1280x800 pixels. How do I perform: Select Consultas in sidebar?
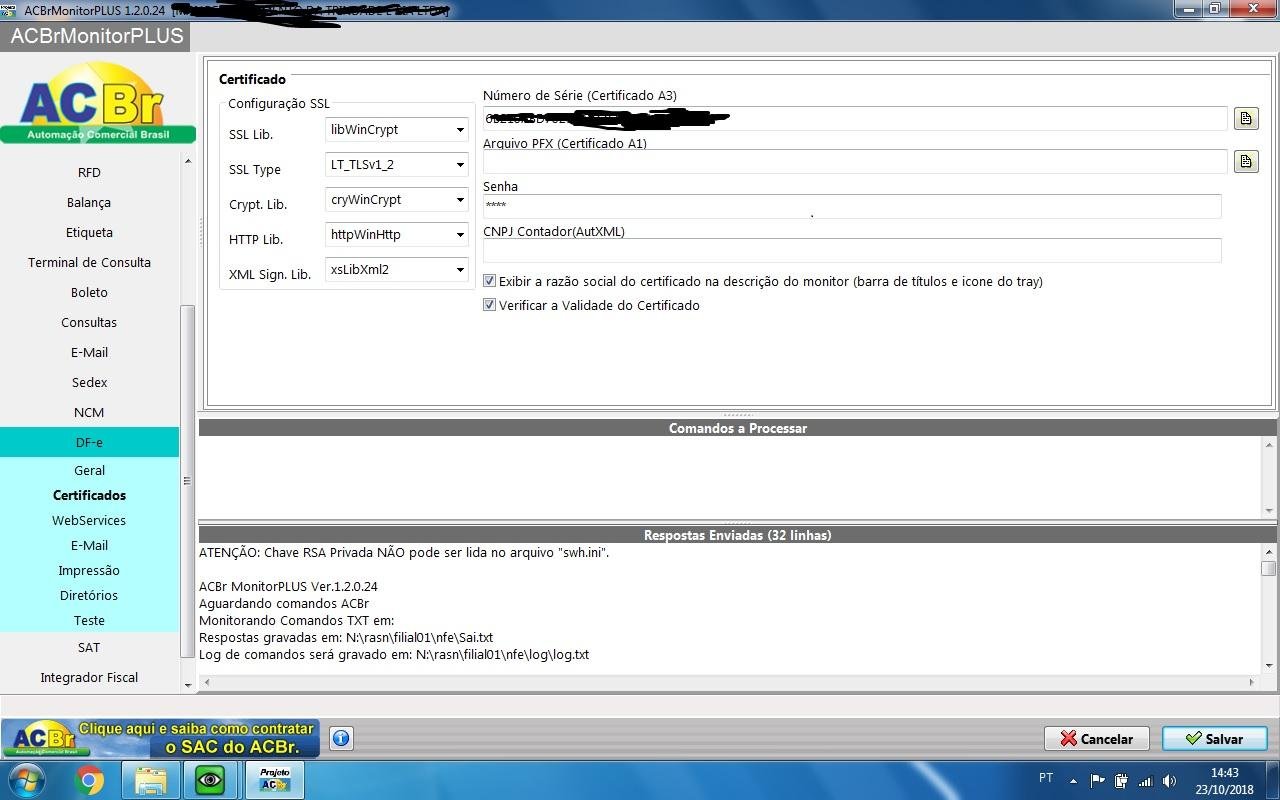pyautogui.click(x=89, y=322)
